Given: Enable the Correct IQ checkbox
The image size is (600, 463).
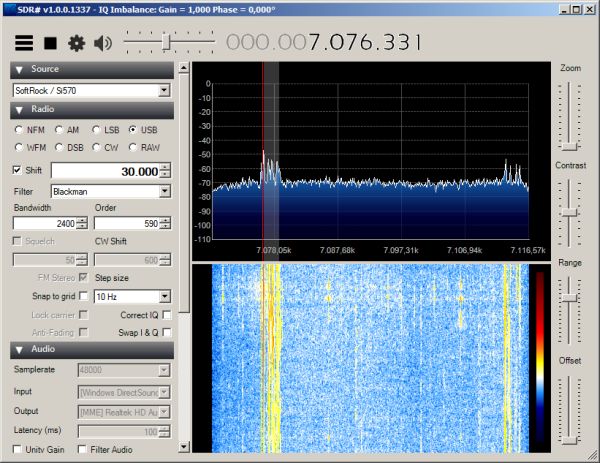Looking at the screenshot, I should [167, 314].
